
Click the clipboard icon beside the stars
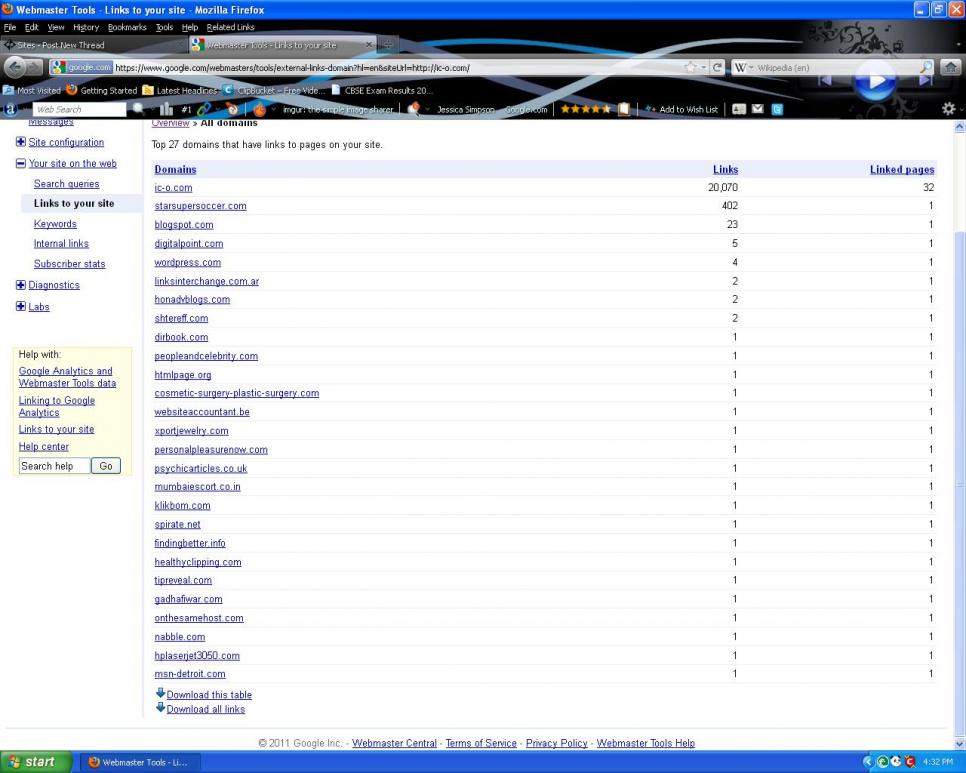pyautogui.click(x=624, y=109)
